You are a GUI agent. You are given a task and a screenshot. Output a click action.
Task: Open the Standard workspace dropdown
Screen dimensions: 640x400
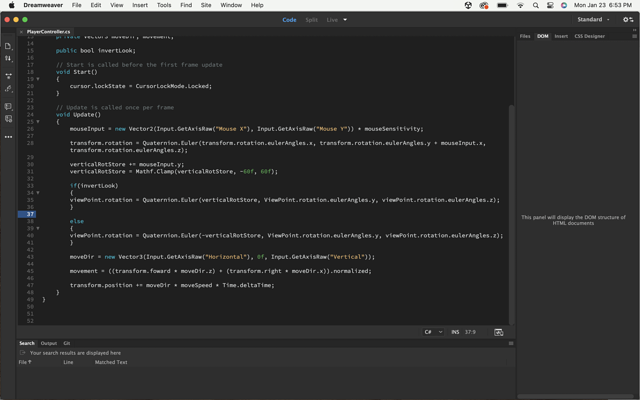[x=593, y=20]
